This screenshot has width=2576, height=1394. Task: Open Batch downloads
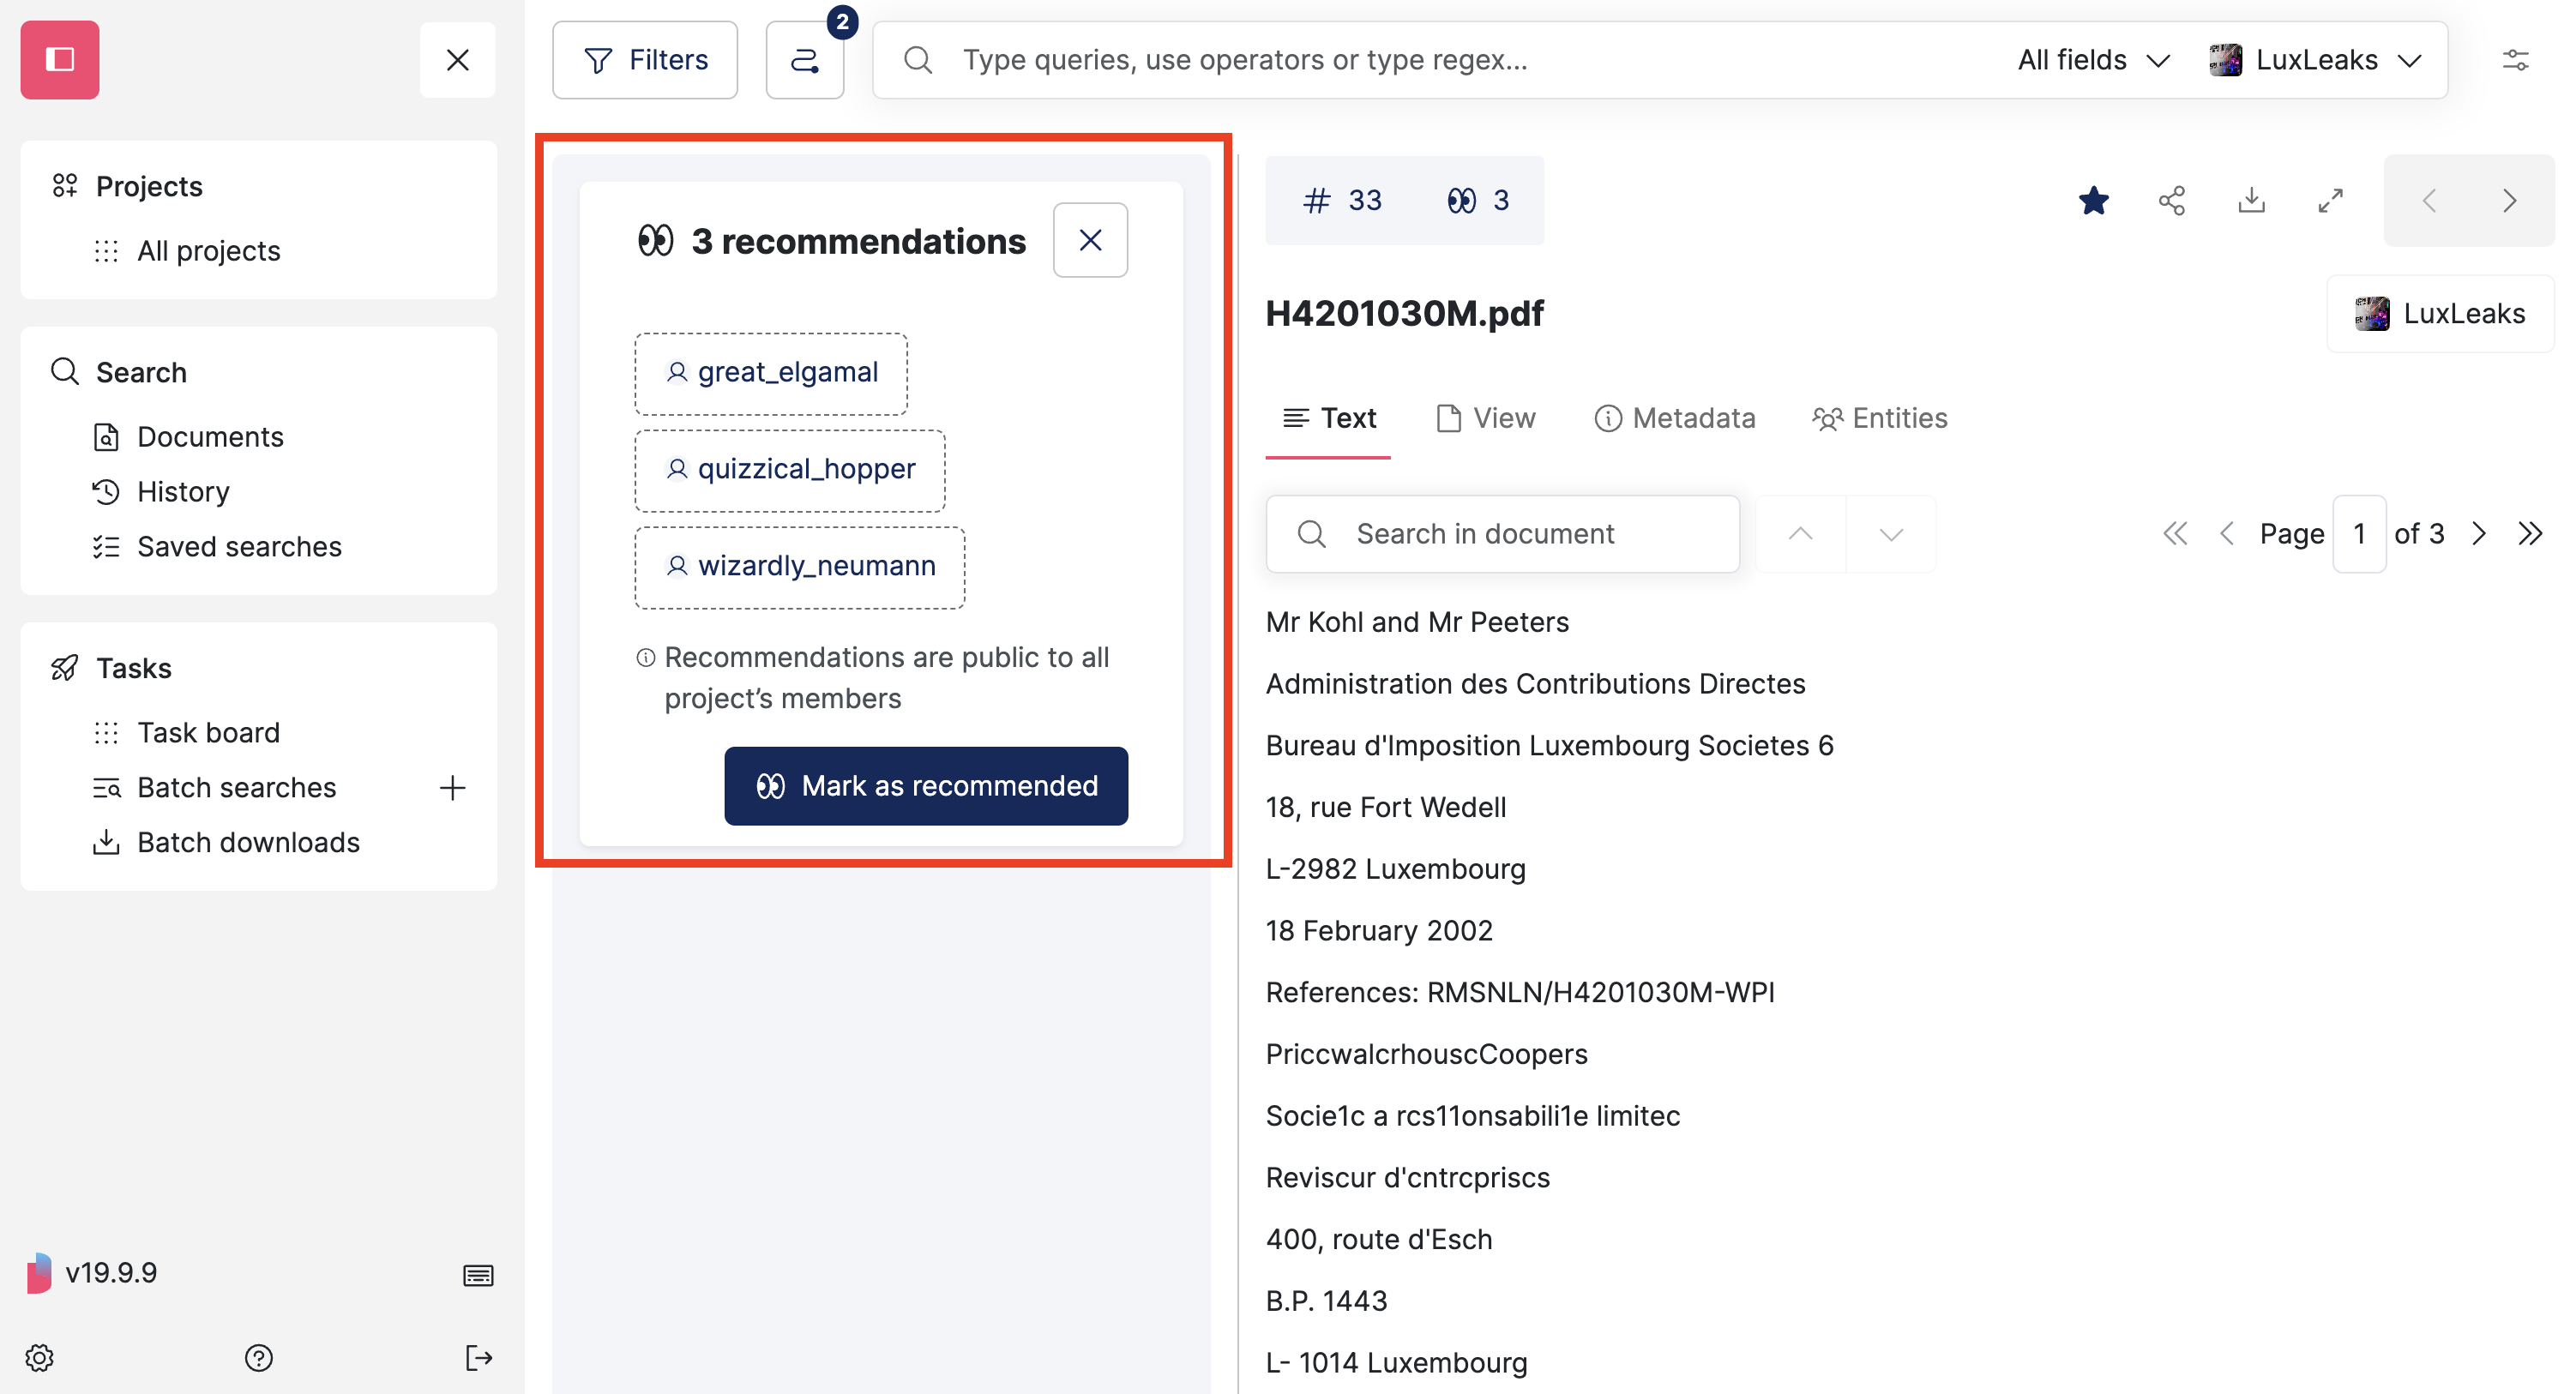coord(248,843)
